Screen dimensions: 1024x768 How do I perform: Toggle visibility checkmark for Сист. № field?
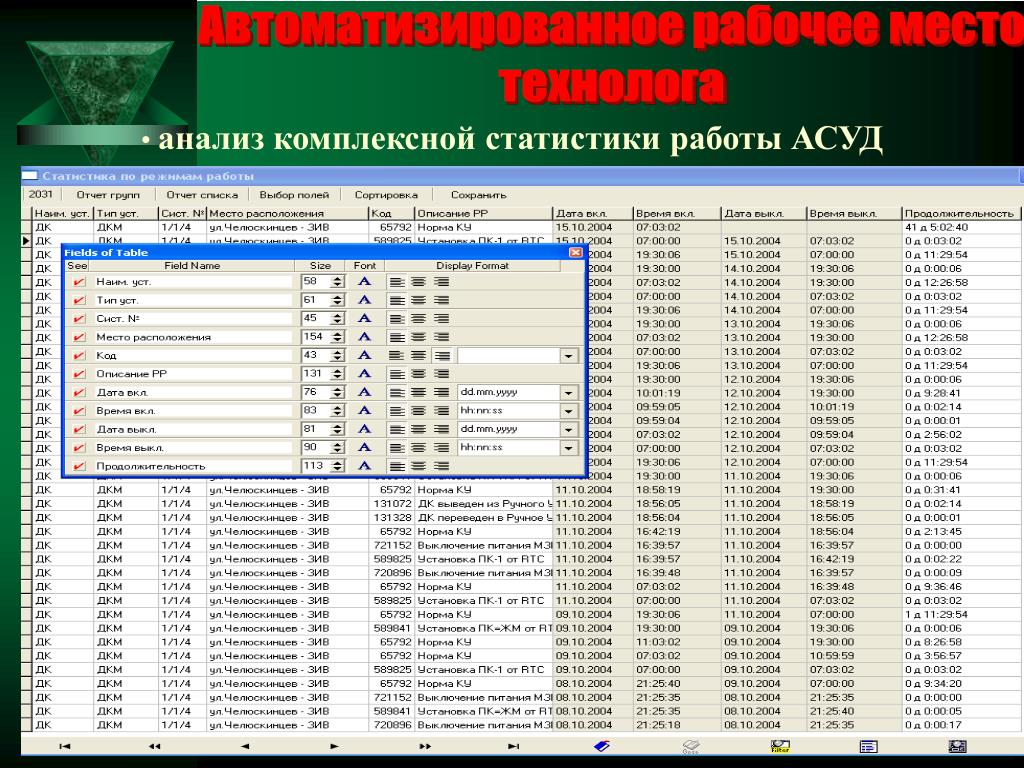tap(79, 319)
